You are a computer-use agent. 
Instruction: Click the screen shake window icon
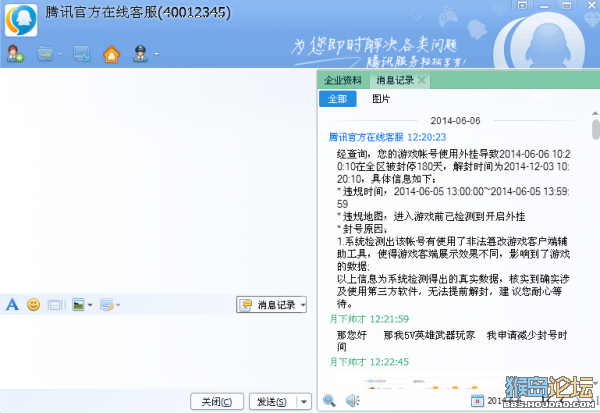coord(56,305)
